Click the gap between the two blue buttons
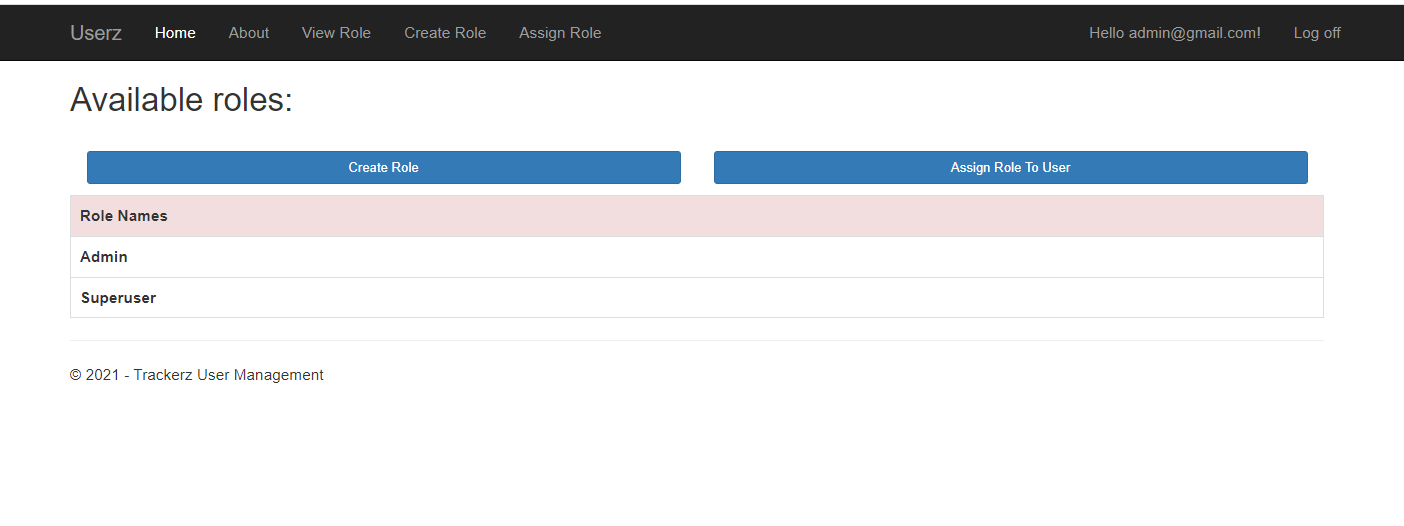Image resolution: width=1404 pixels, height=526 pixels. point(697,167)
